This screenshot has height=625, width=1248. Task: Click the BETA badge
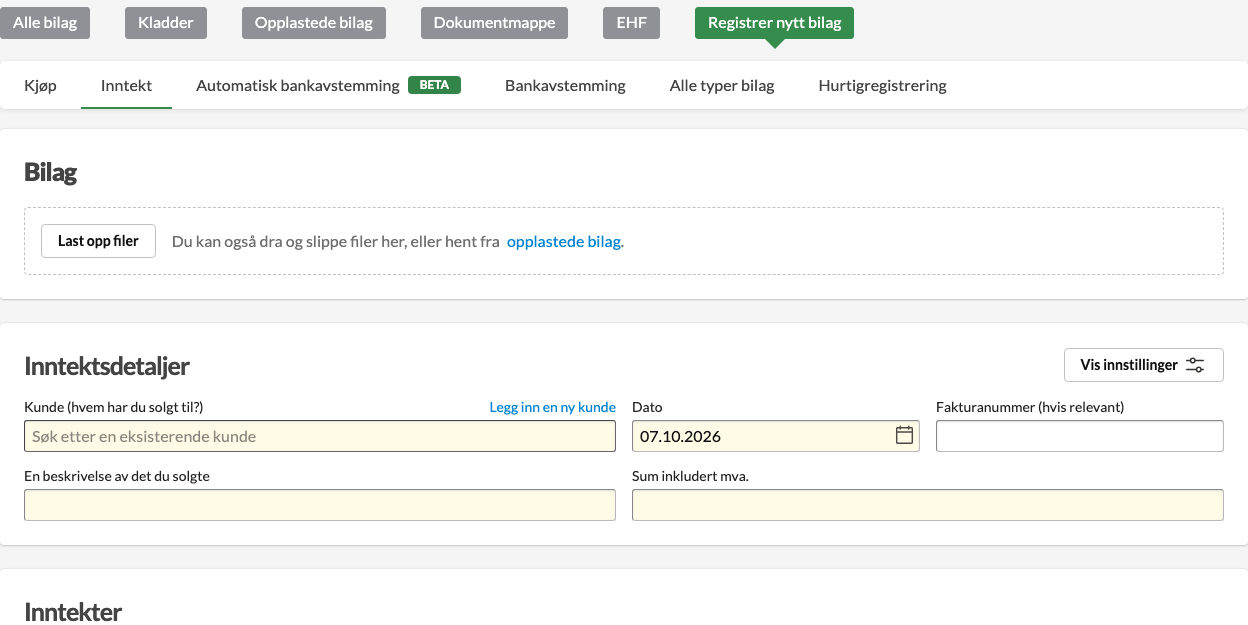pyautogui.click(x=434, y=85)
